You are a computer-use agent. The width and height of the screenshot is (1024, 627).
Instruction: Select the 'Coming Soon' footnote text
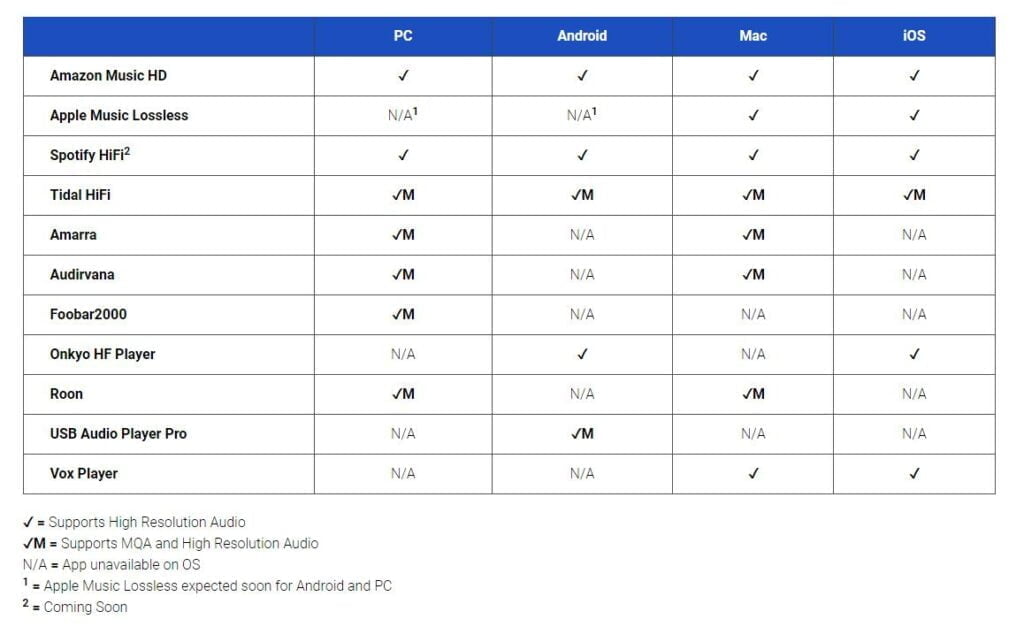click(x=85, y=607)
